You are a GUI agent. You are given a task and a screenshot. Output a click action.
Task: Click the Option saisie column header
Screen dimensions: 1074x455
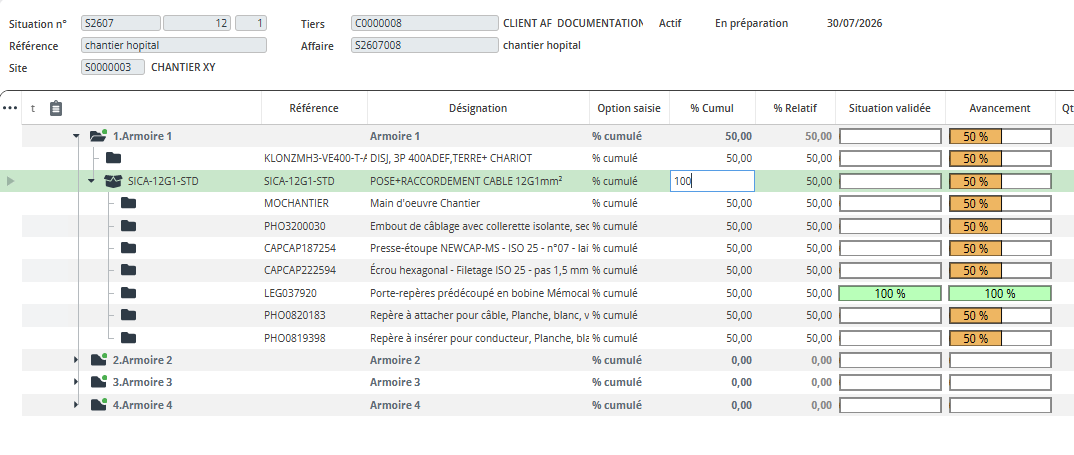tap(629, 108)
